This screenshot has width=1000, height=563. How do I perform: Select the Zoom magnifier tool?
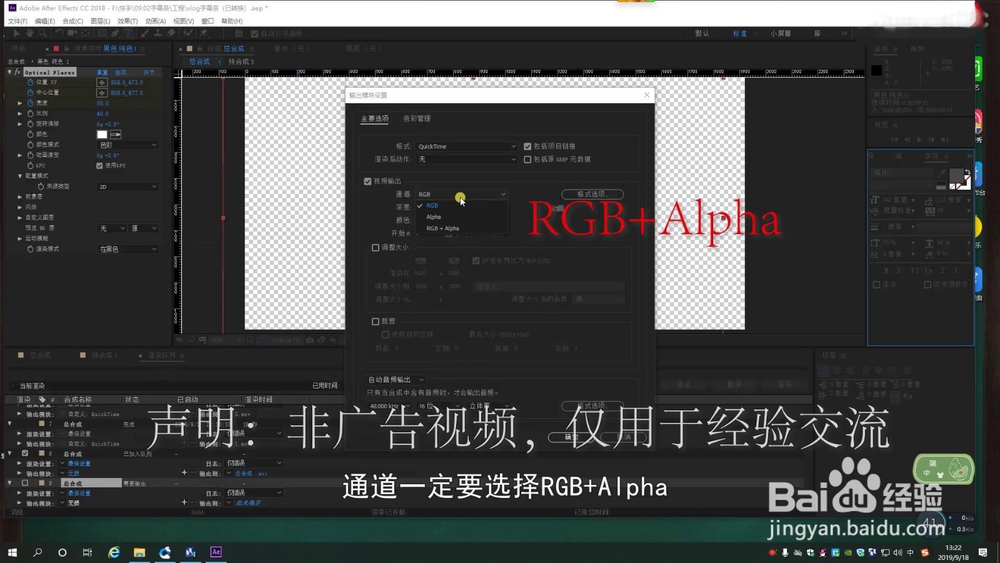(43, 33)
